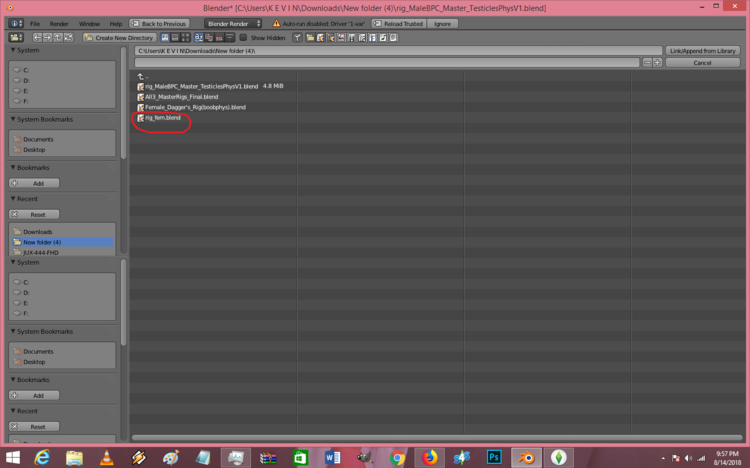Open the File menu
The width and height of the screenshot is (750, 468).
(x=35, y=23)
